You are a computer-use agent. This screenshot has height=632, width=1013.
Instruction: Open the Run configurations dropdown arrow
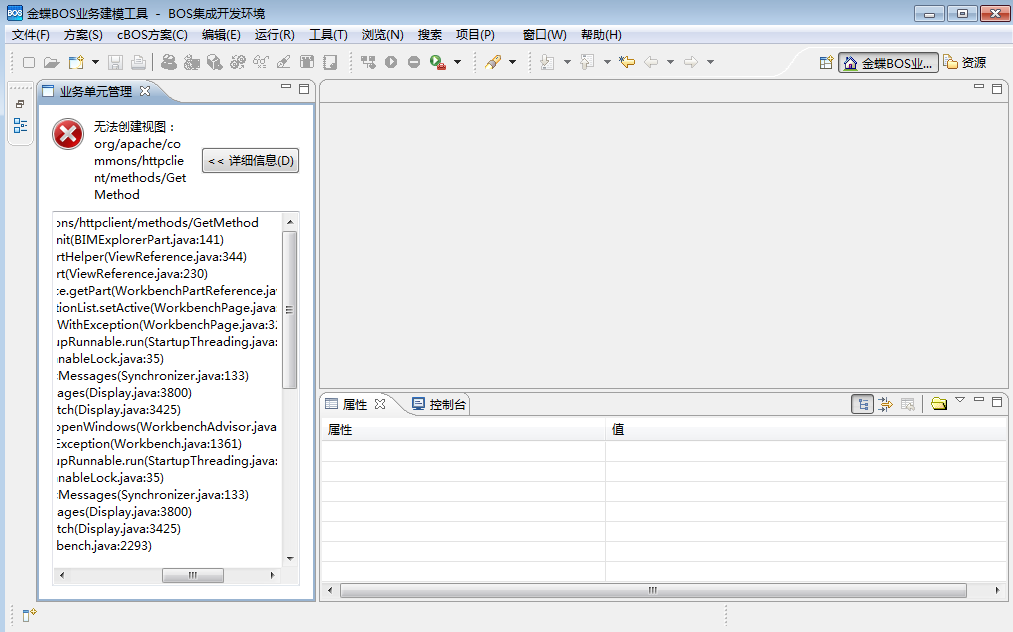click(x=457, y=62)
